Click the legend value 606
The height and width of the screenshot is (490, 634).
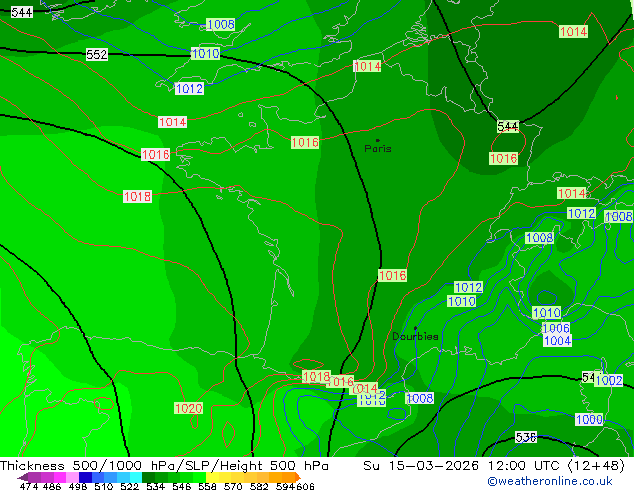coord(305,486)
